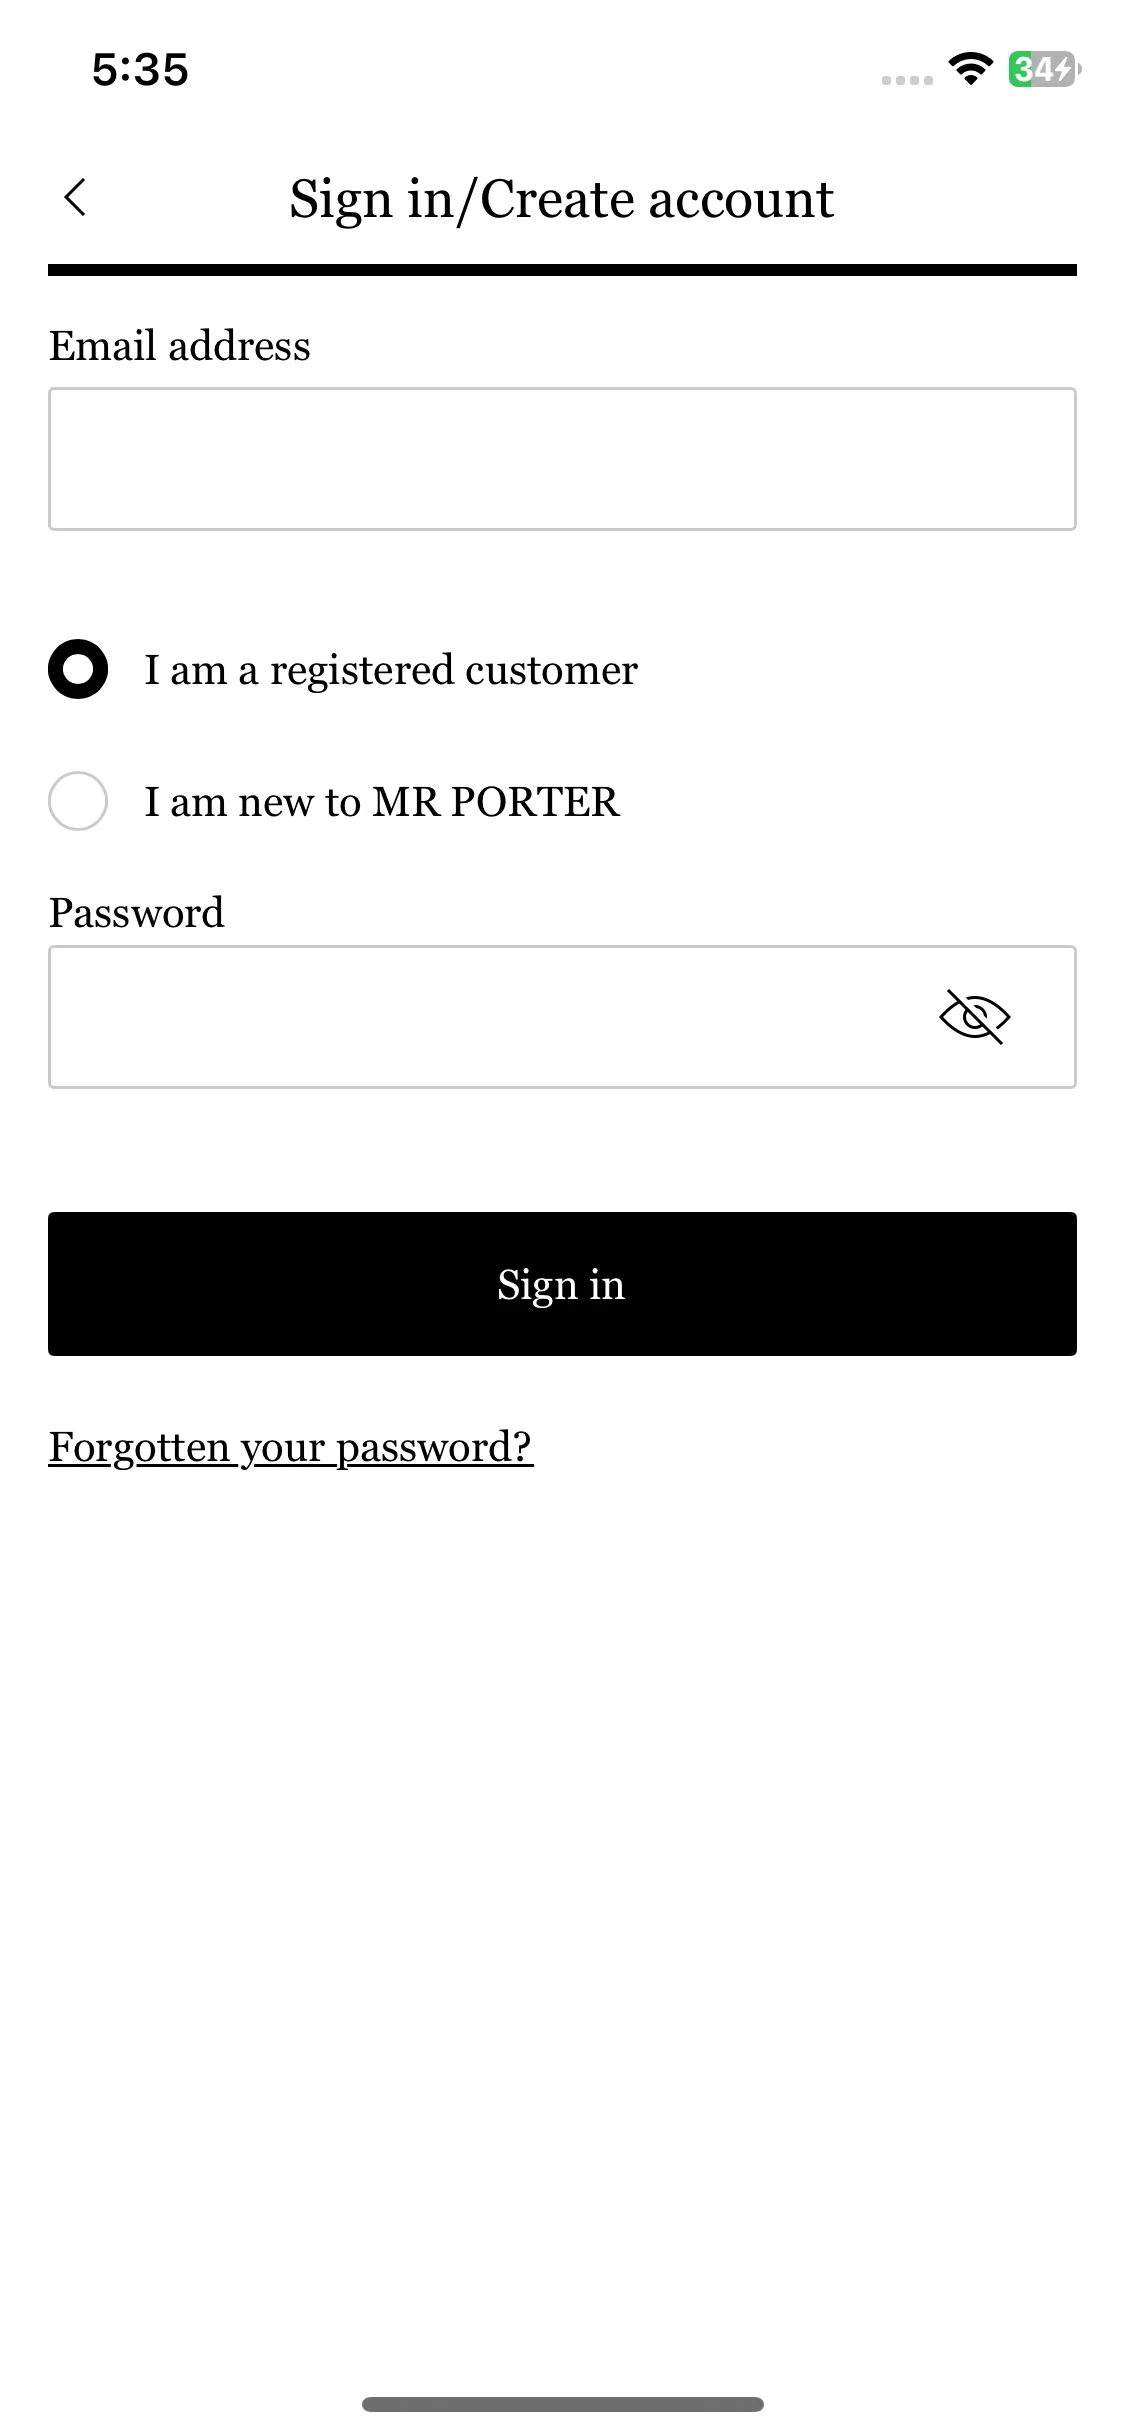Tap the 'I am a registered customer' label text
This screenshot has width=1125, height=2436.
pyautogui.click(x=391, y=670)
